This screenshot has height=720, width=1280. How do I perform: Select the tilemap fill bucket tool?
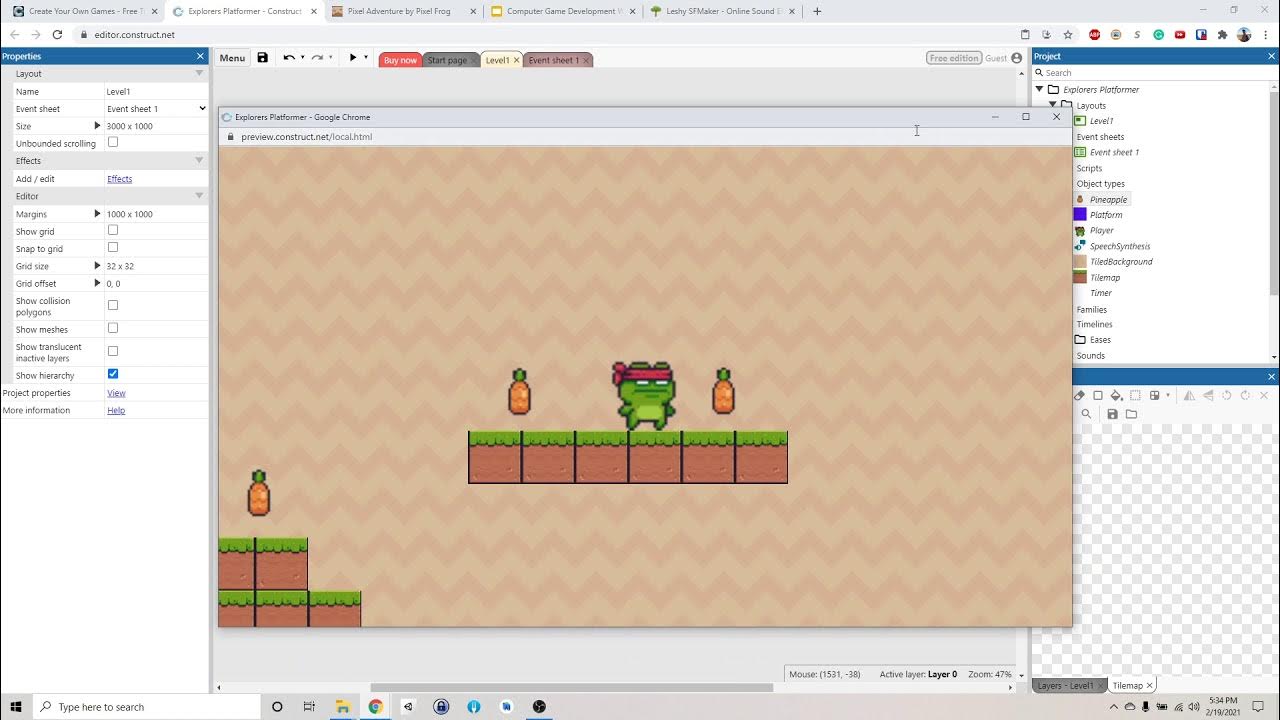[1116, 396]
